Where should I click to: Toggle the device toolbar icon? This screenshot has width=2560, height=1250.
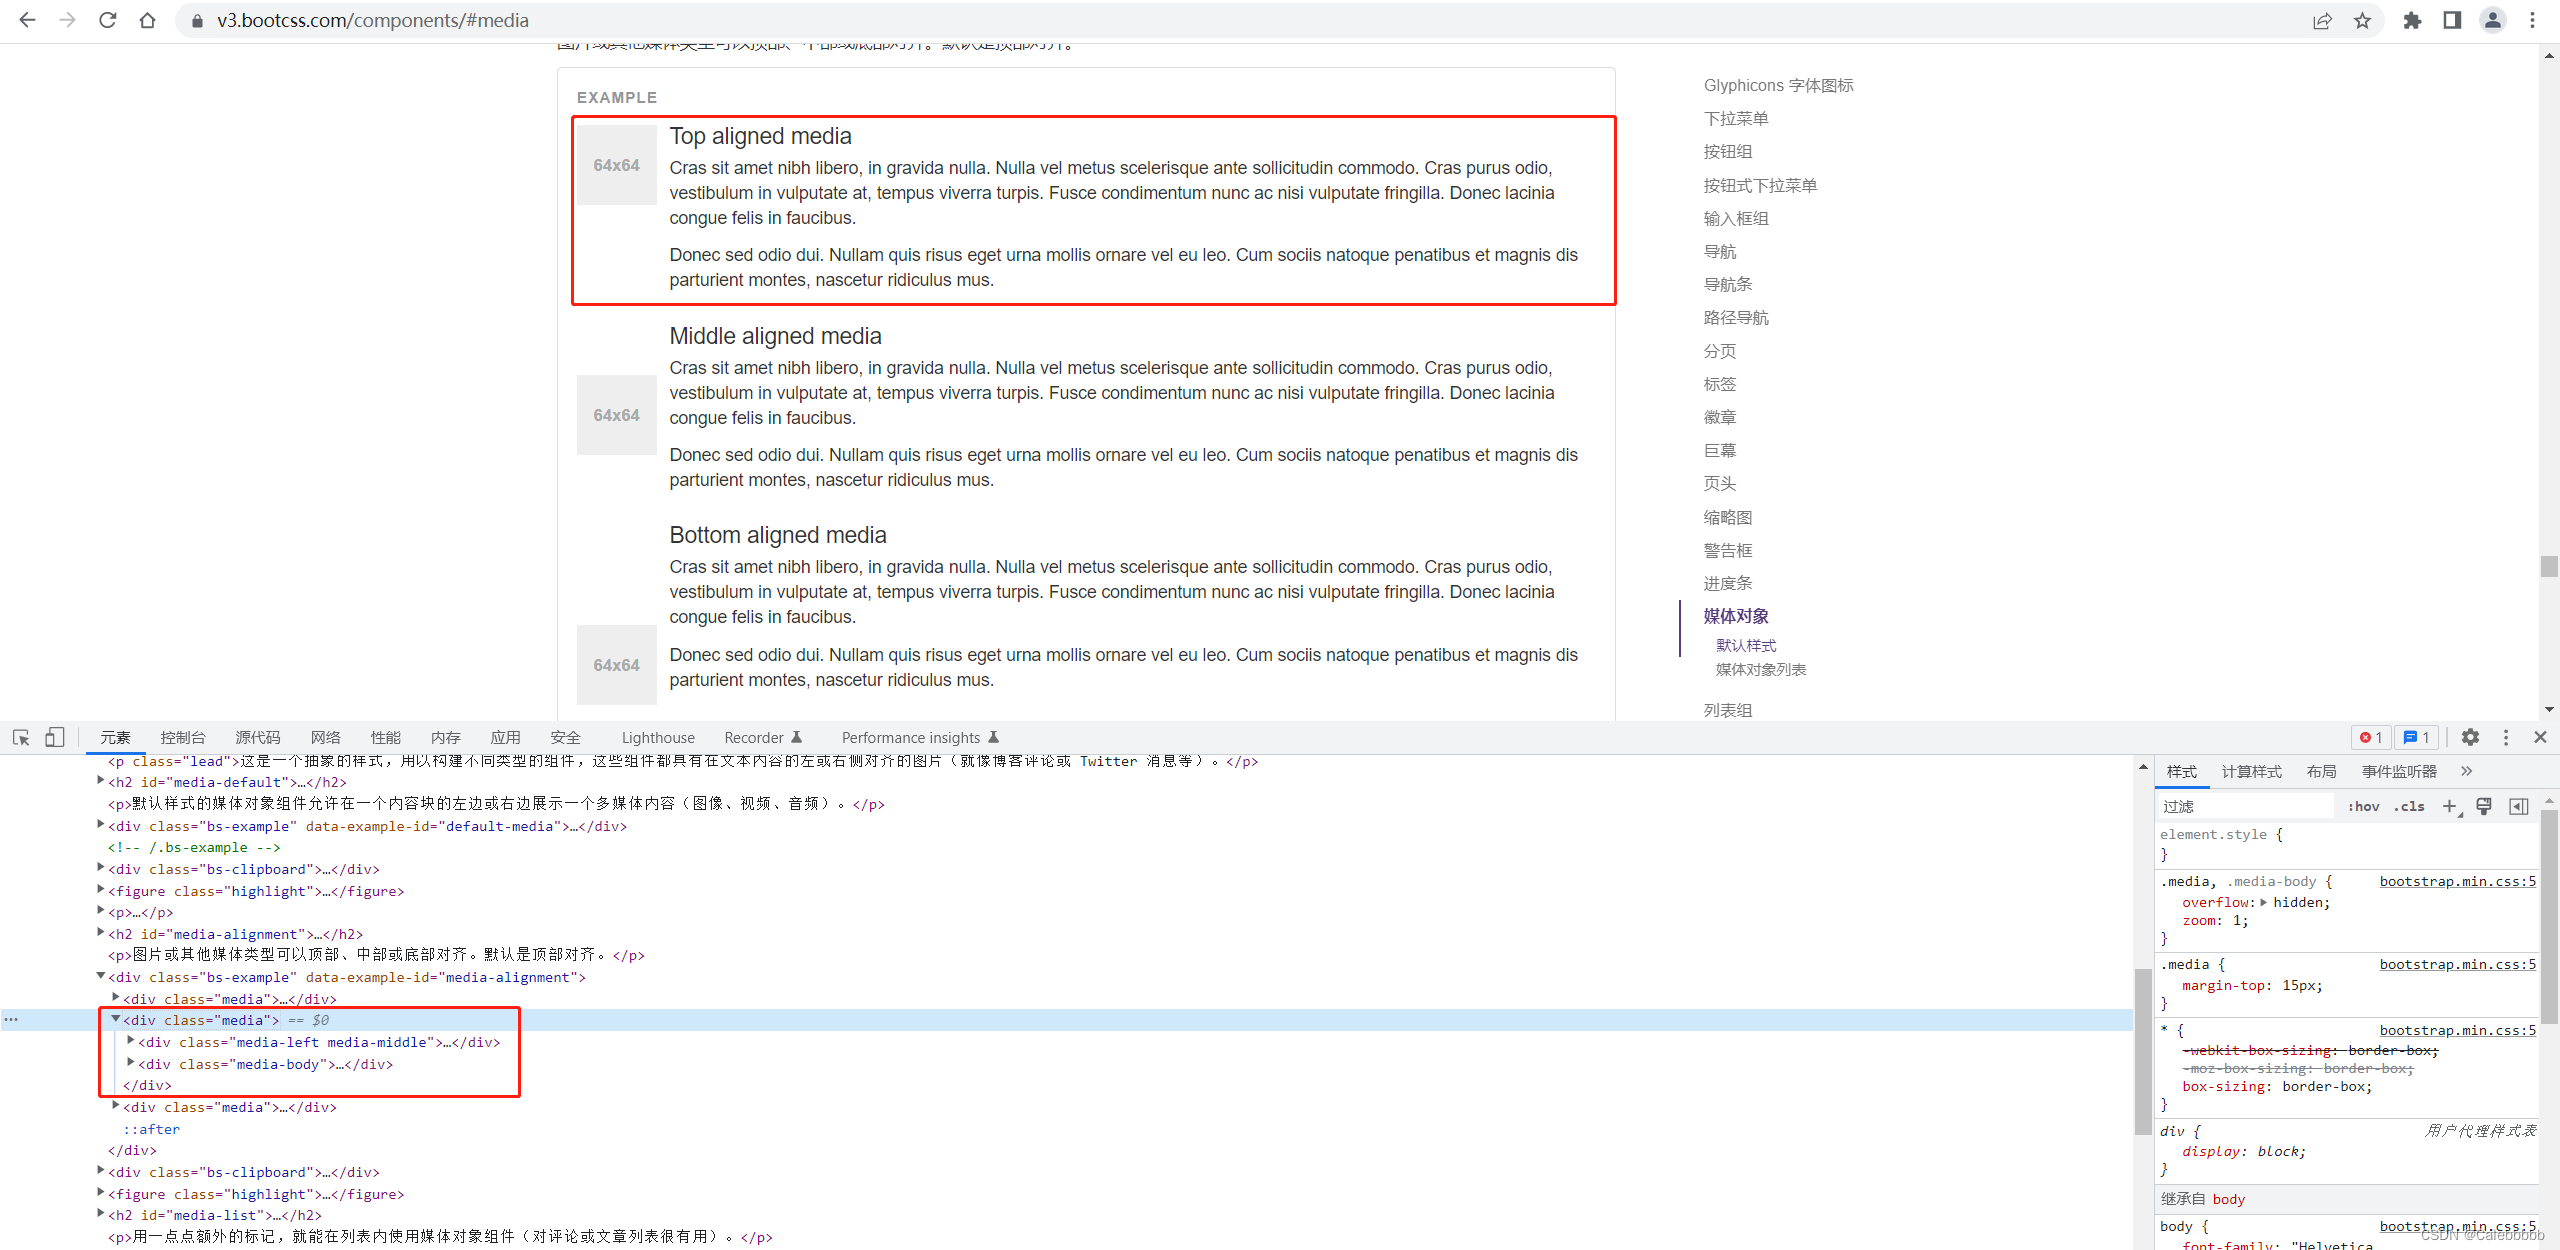pos(55,737)
